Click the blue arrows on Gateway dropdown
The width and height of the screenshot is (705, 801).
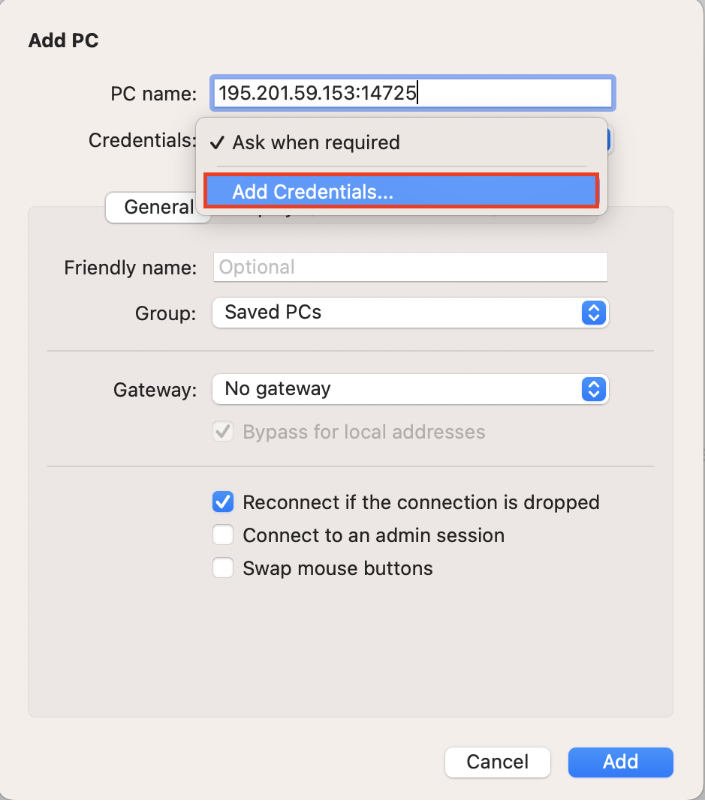pos(594,389)
